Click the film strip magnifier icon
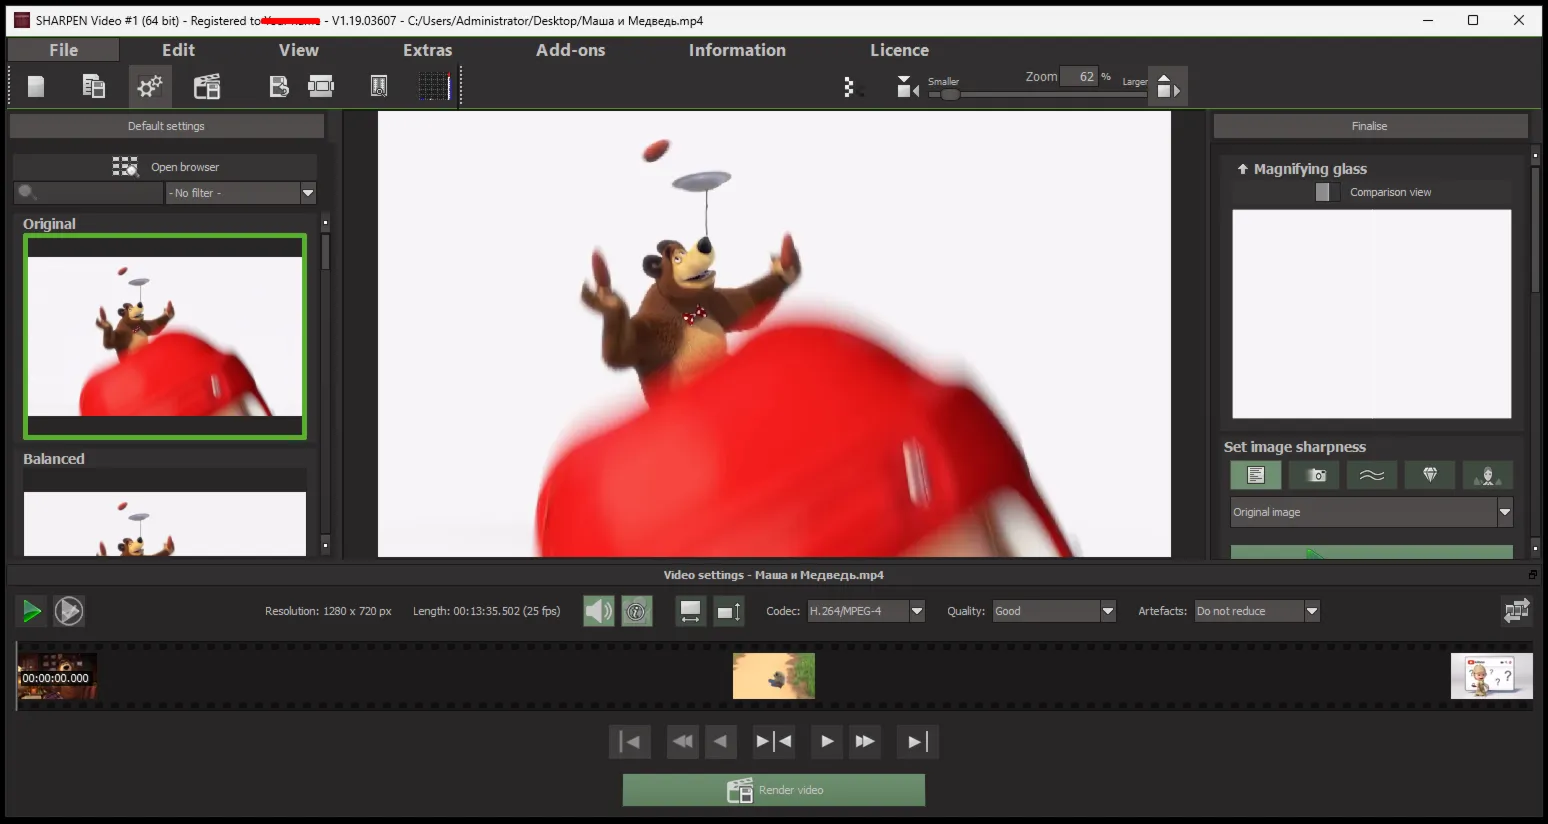 (x=379, y=87)
